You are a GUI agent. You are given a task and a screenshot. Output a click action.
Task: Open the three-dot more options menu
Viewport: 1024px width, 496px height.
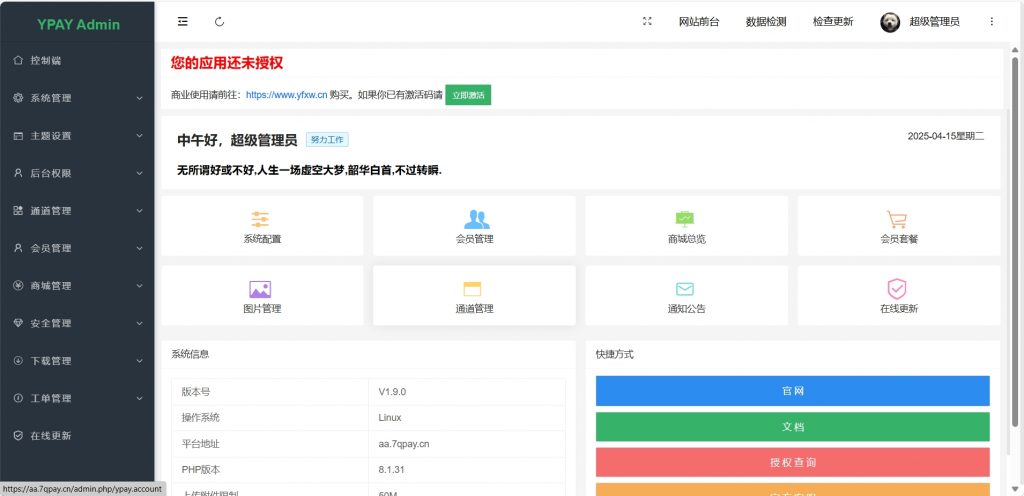(991, 22)
